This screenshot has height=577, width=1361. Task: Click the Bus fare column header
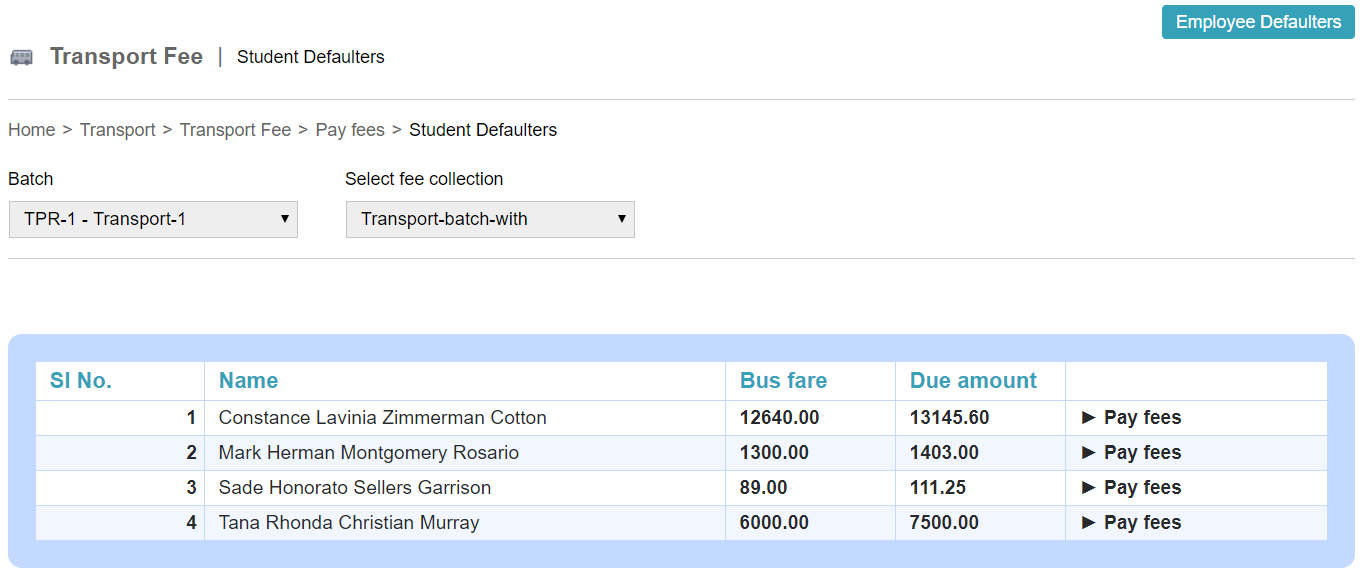tap(783, 381)
